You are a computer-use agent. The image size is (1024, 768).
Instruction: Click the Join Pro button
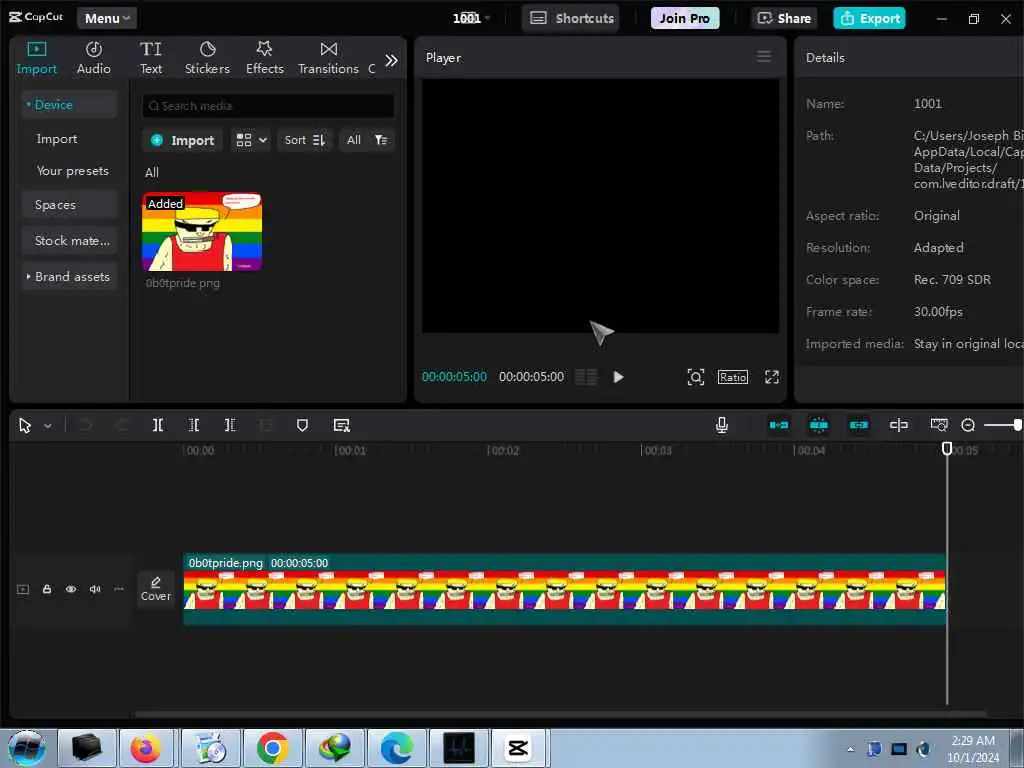coord(684,18)
